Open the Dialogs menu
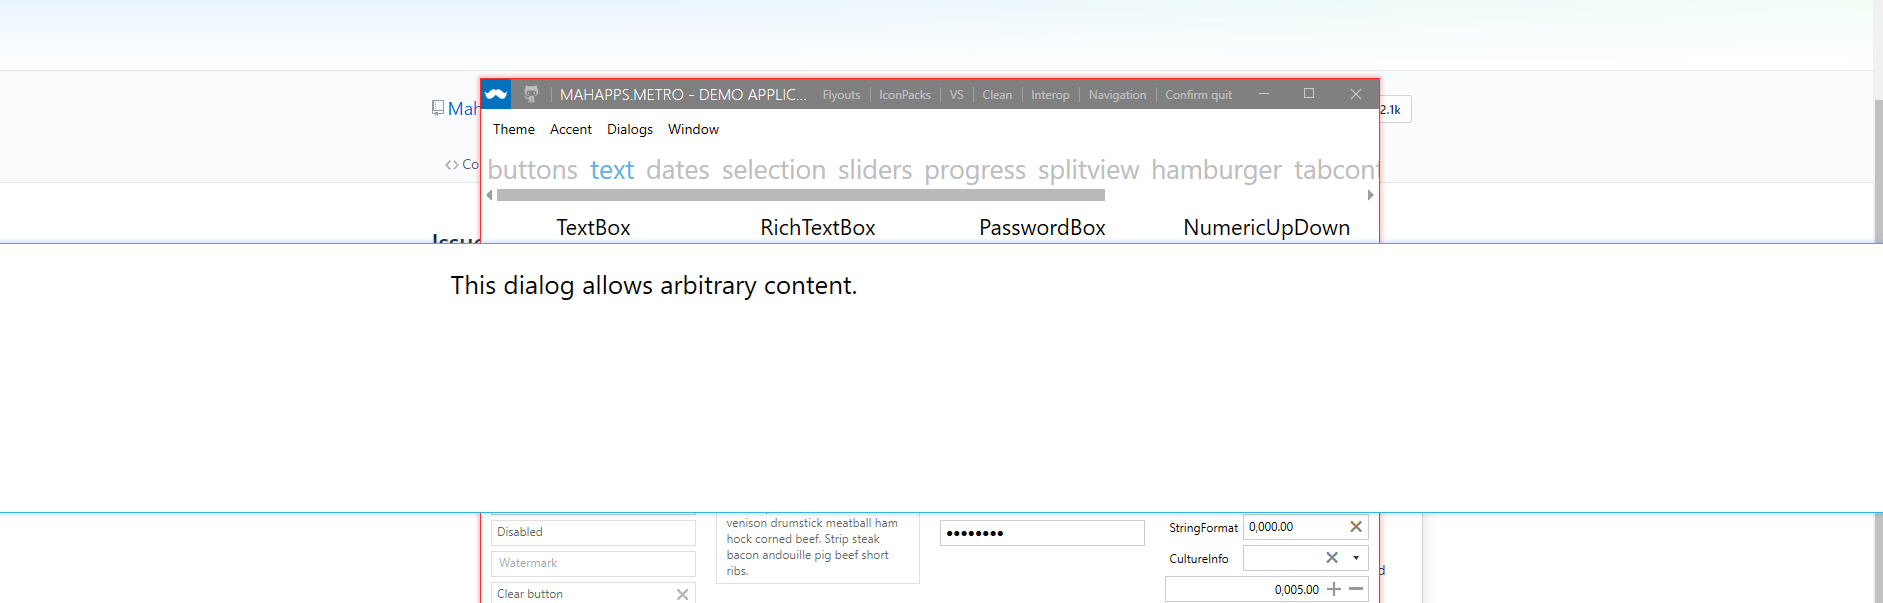The image size is (1883, 603). pos(630,129)
